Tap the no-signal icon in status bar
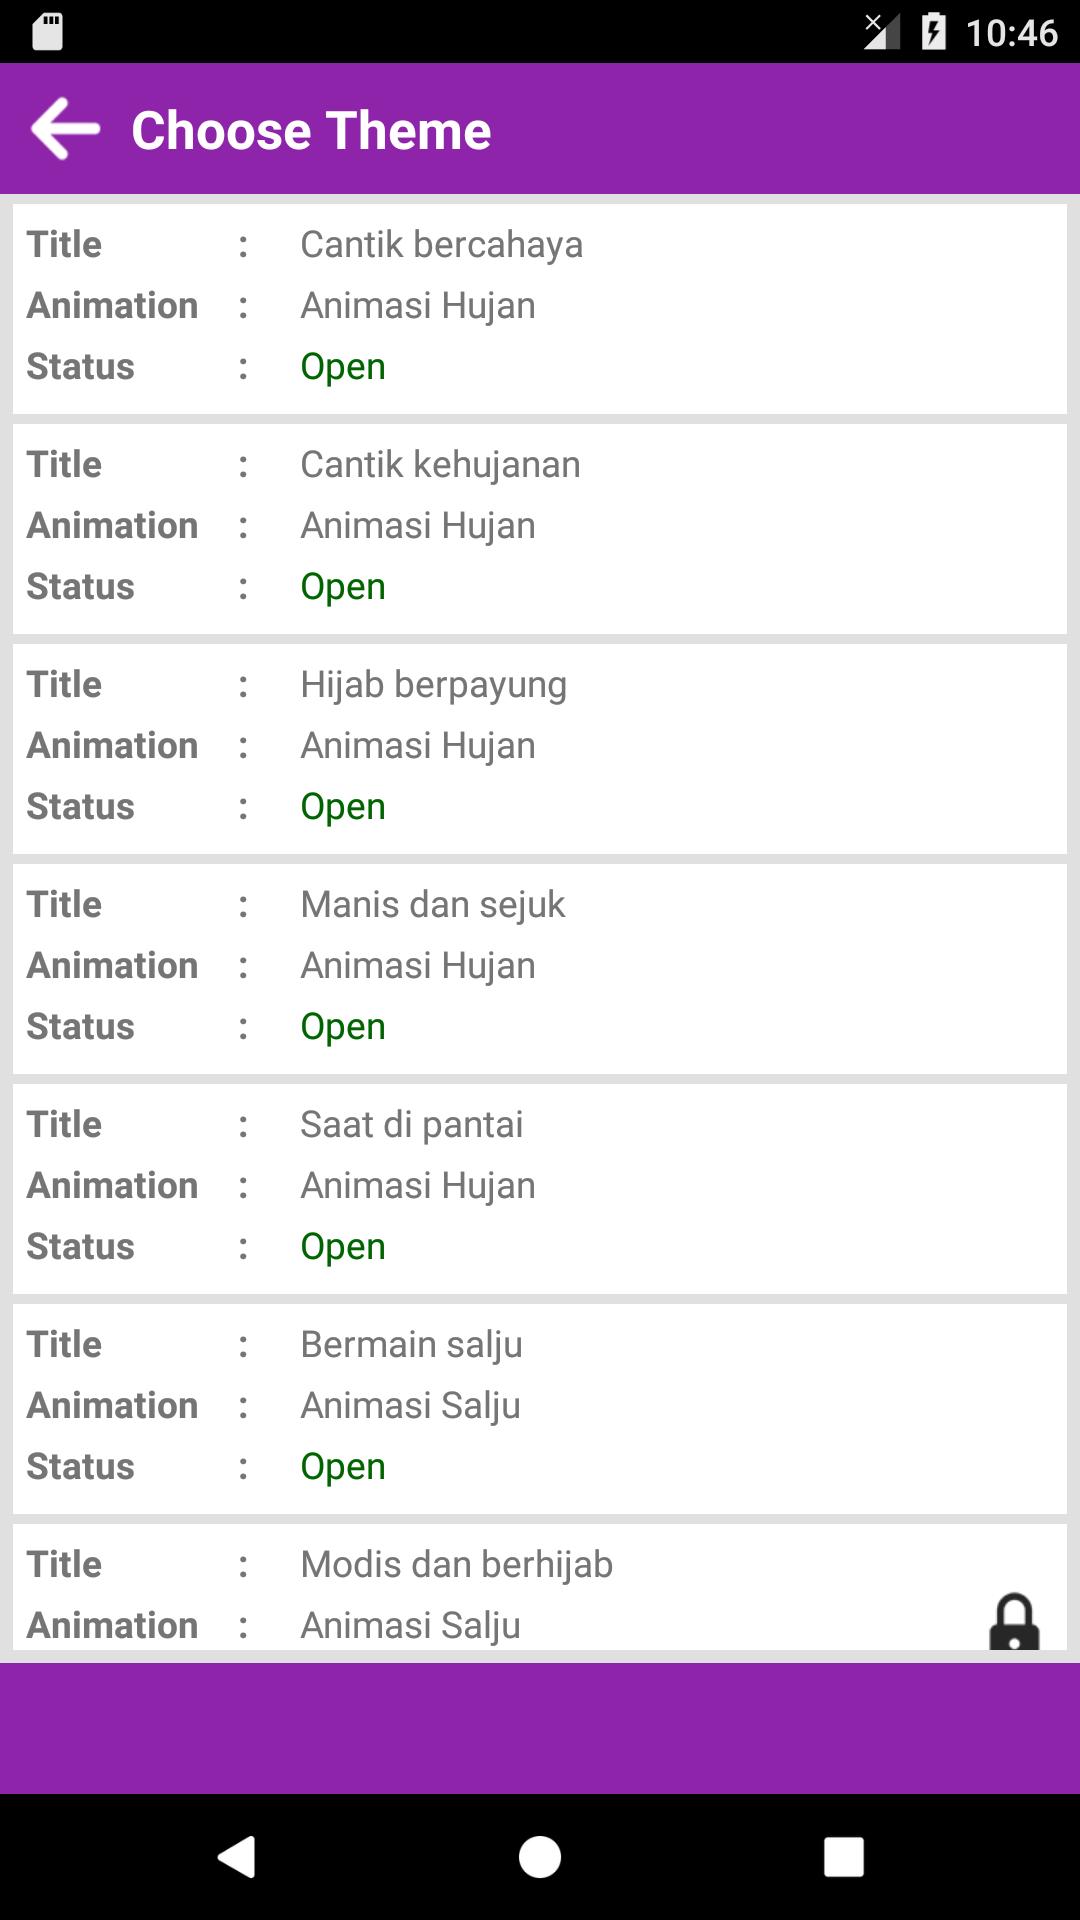 click(x=882, y=31)
